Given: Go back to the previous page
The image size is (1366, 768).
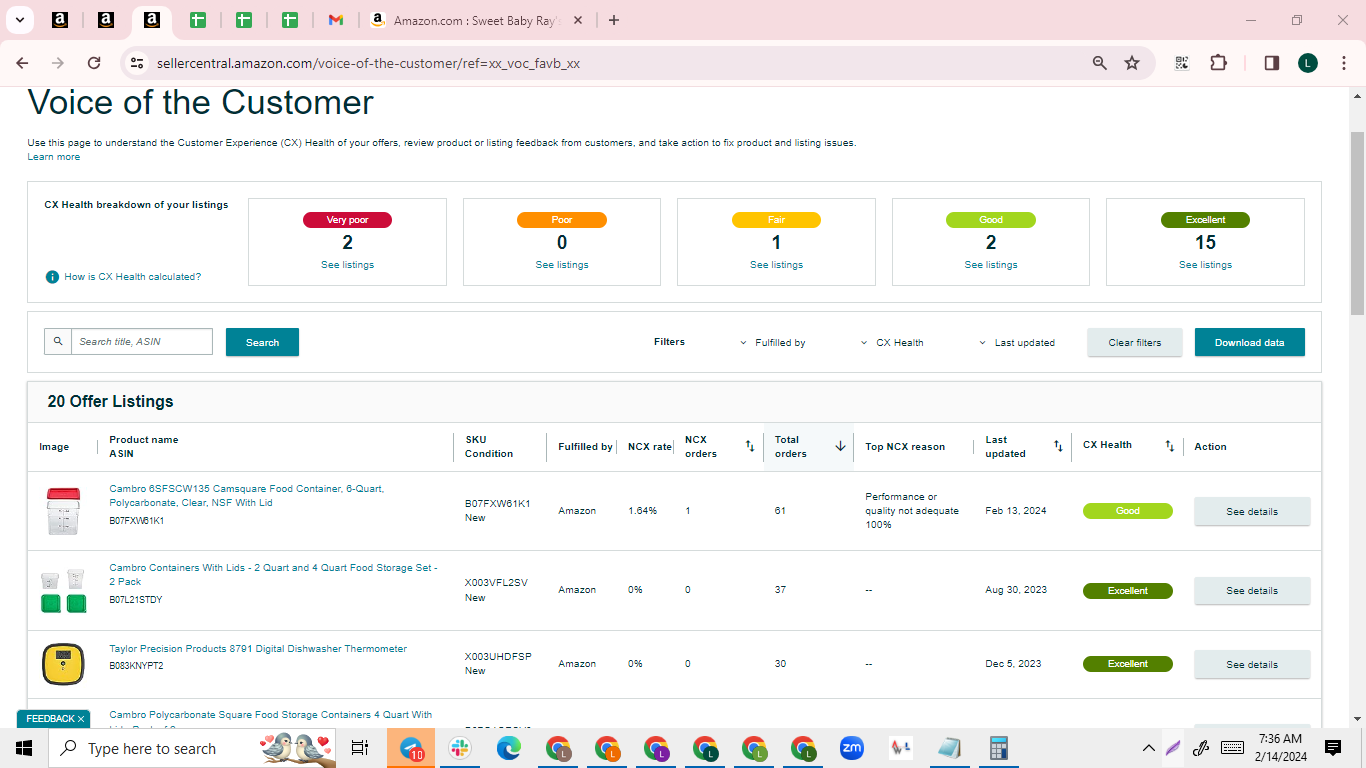Looking at the screenshot, I should [x=22, y=63].
